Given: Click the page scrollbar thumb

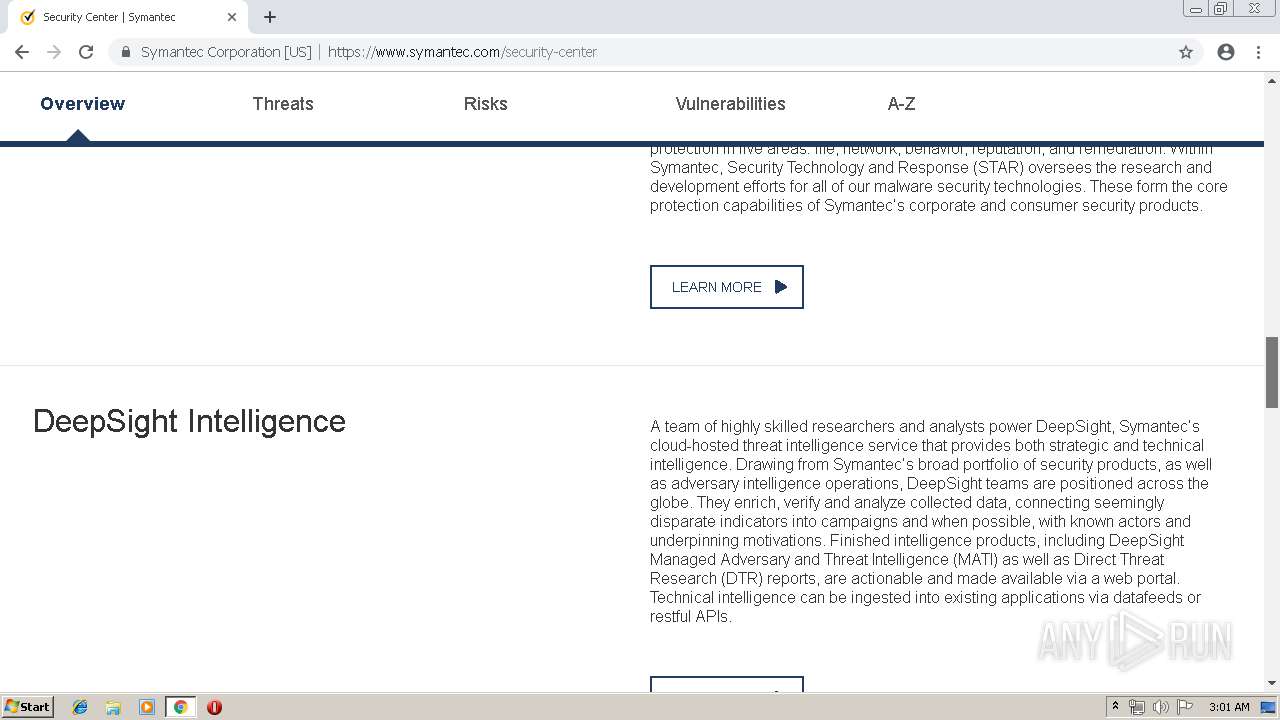Looking at the screenshot, I should [1272, 372].
